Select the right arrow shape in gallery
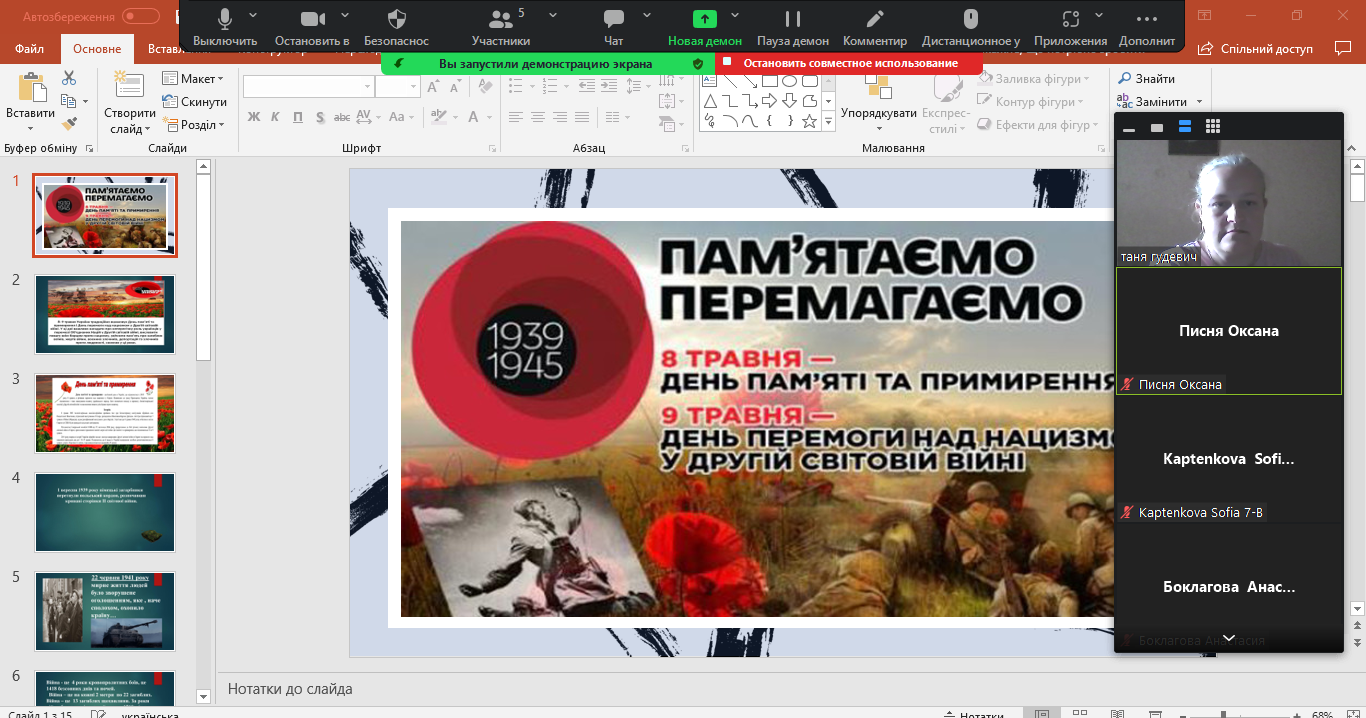The image size is (1366, 718). [770, 101]
